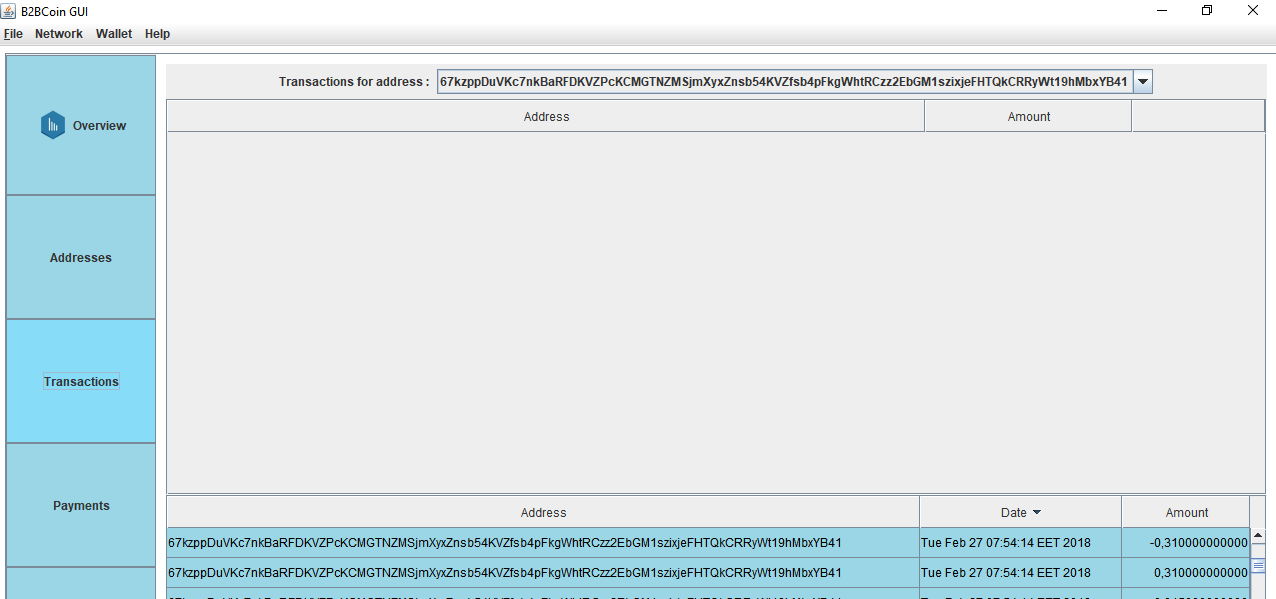
Task: Click the blue hexagon Overview icon
Action: [x=52, y=125]
